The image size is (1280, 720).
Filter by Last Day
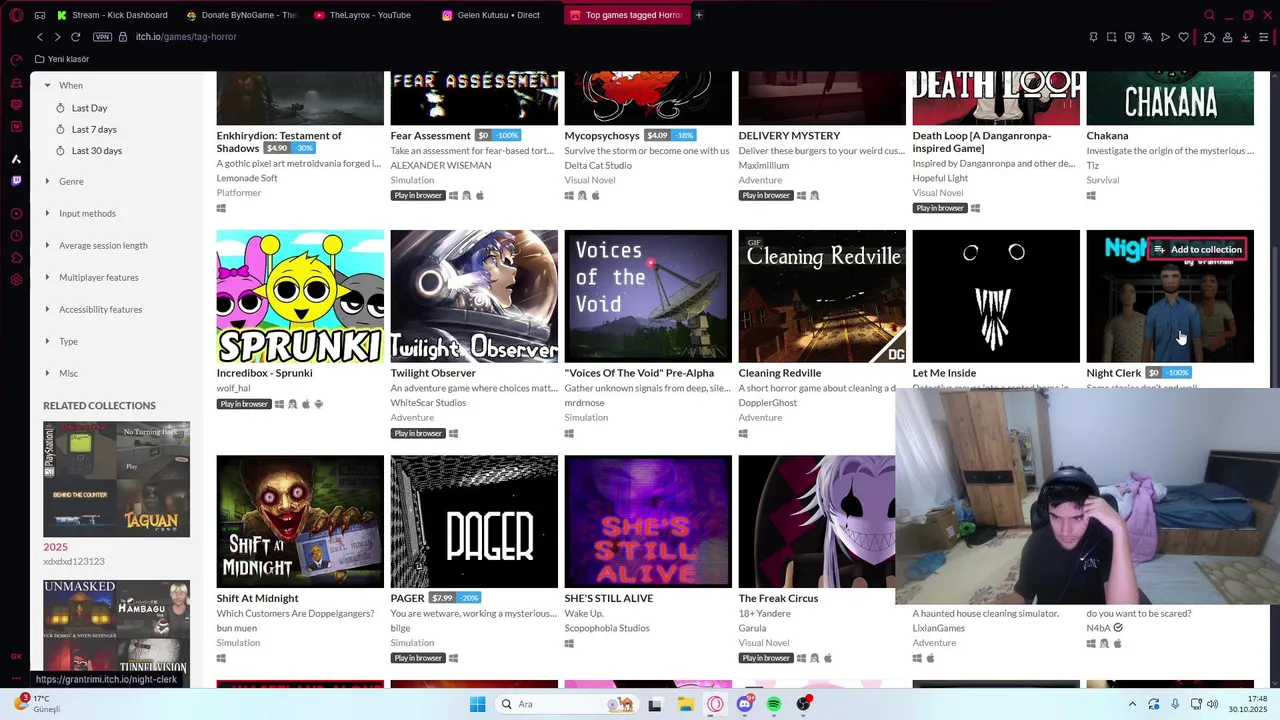[82, 108]
